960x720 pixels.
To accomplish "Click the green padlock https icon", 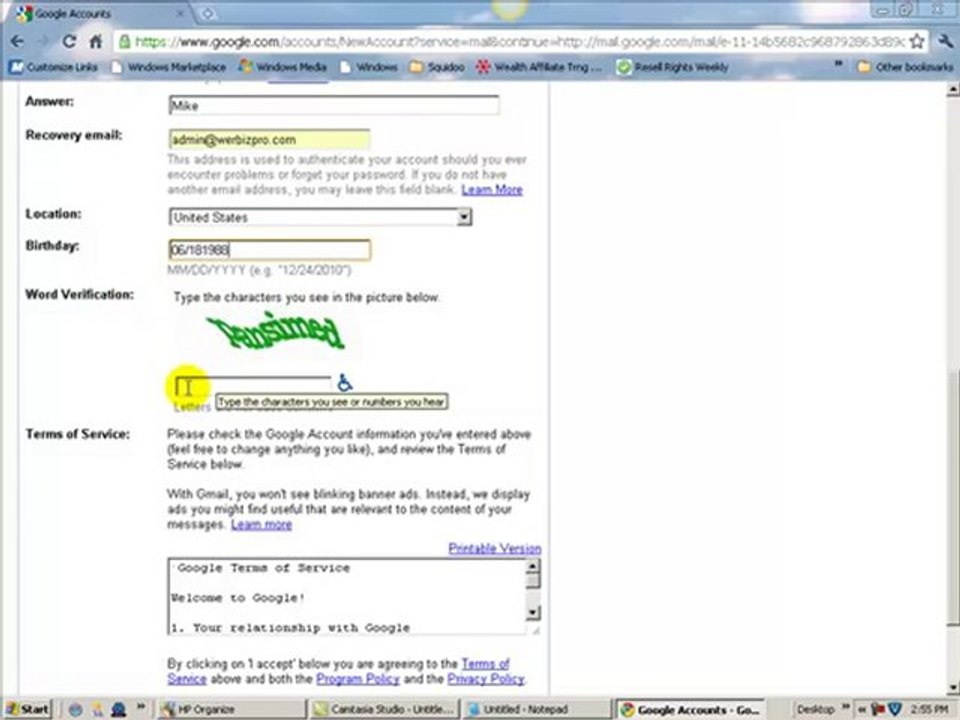I will click(124, 42).
